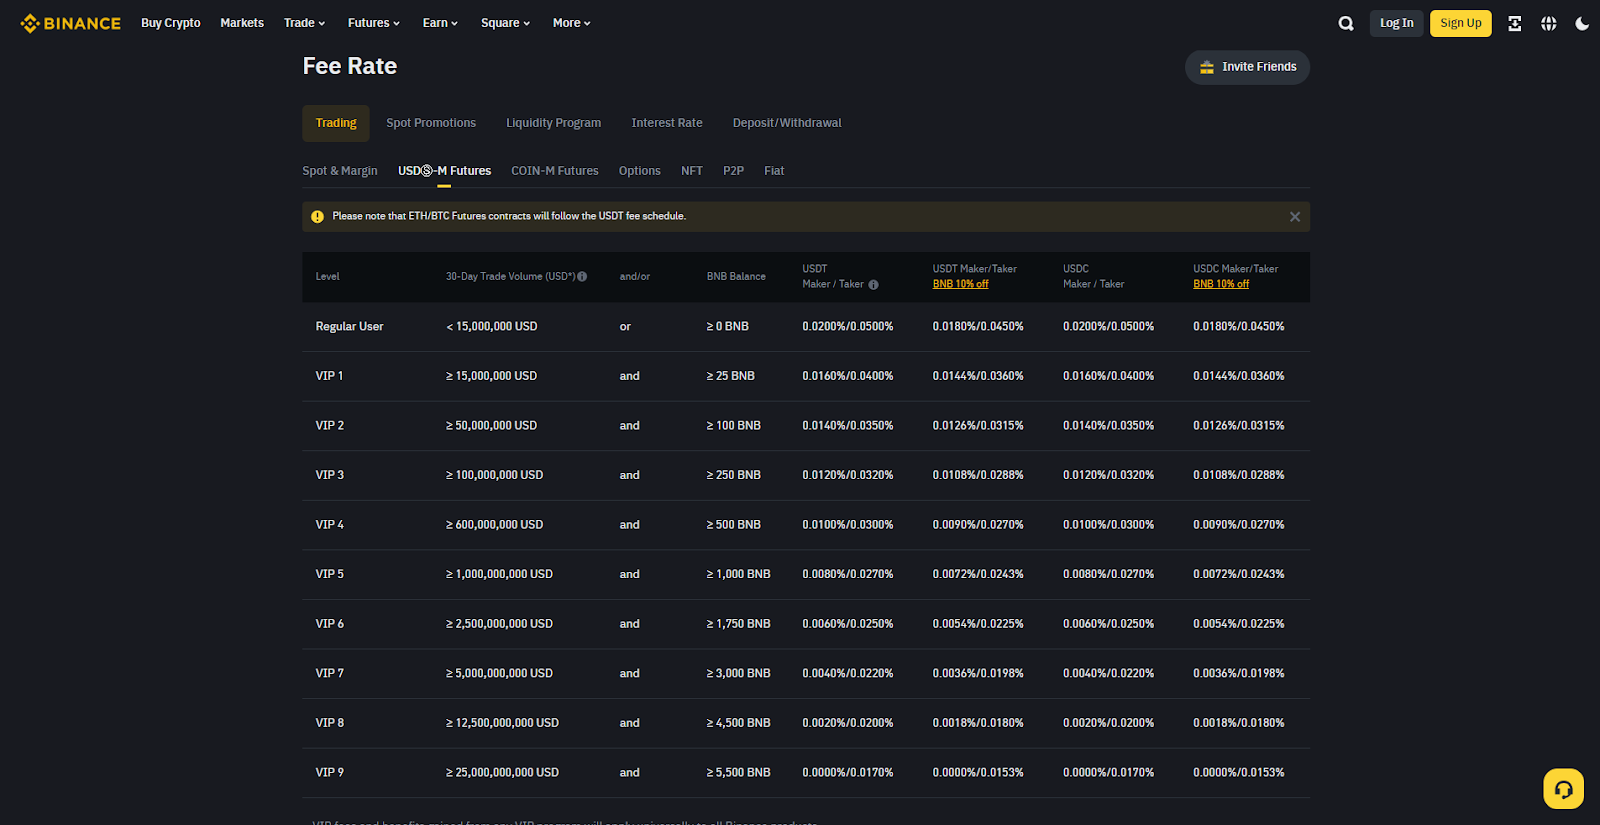This screenshot has height=825, width=1600.
Task: Select the COIN-M Futures tab
Action: (555, 171)
